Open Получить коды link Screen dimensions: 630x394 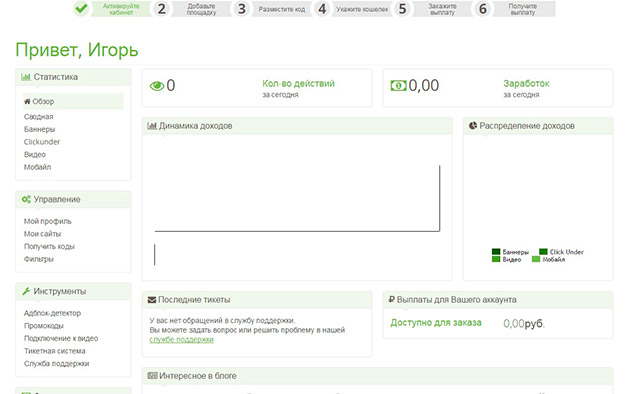tap(49, 246)
